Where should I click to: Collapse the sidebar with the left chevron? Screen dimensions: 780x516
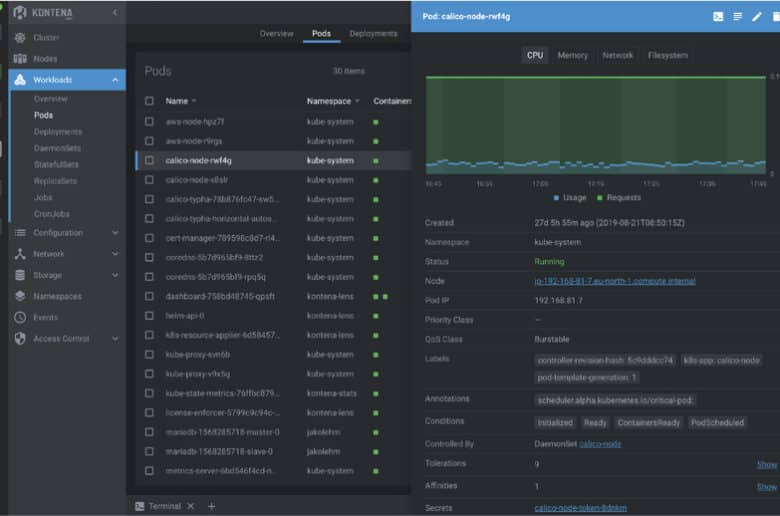pyautogui.click(x=115, y=12)
